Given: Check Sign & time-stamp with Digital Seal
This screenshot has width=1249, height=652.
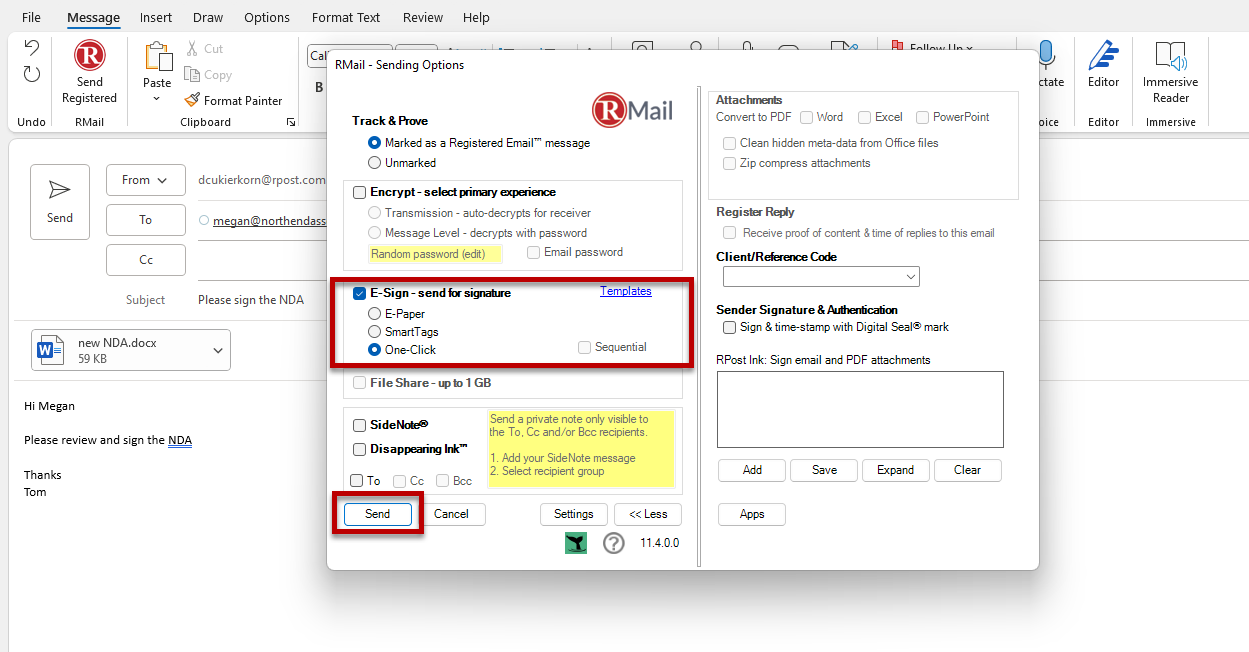Looking at the screenshot, I should (729, 327).
